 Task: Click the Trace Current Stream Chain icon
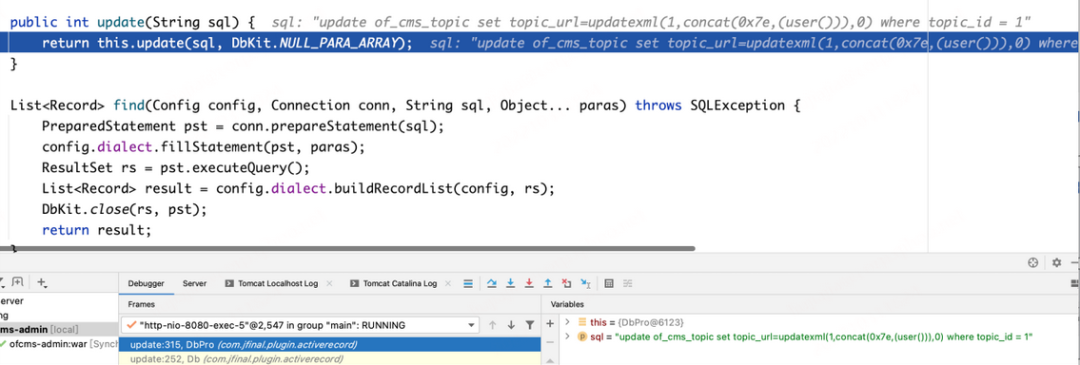click(x=627, y=283)
